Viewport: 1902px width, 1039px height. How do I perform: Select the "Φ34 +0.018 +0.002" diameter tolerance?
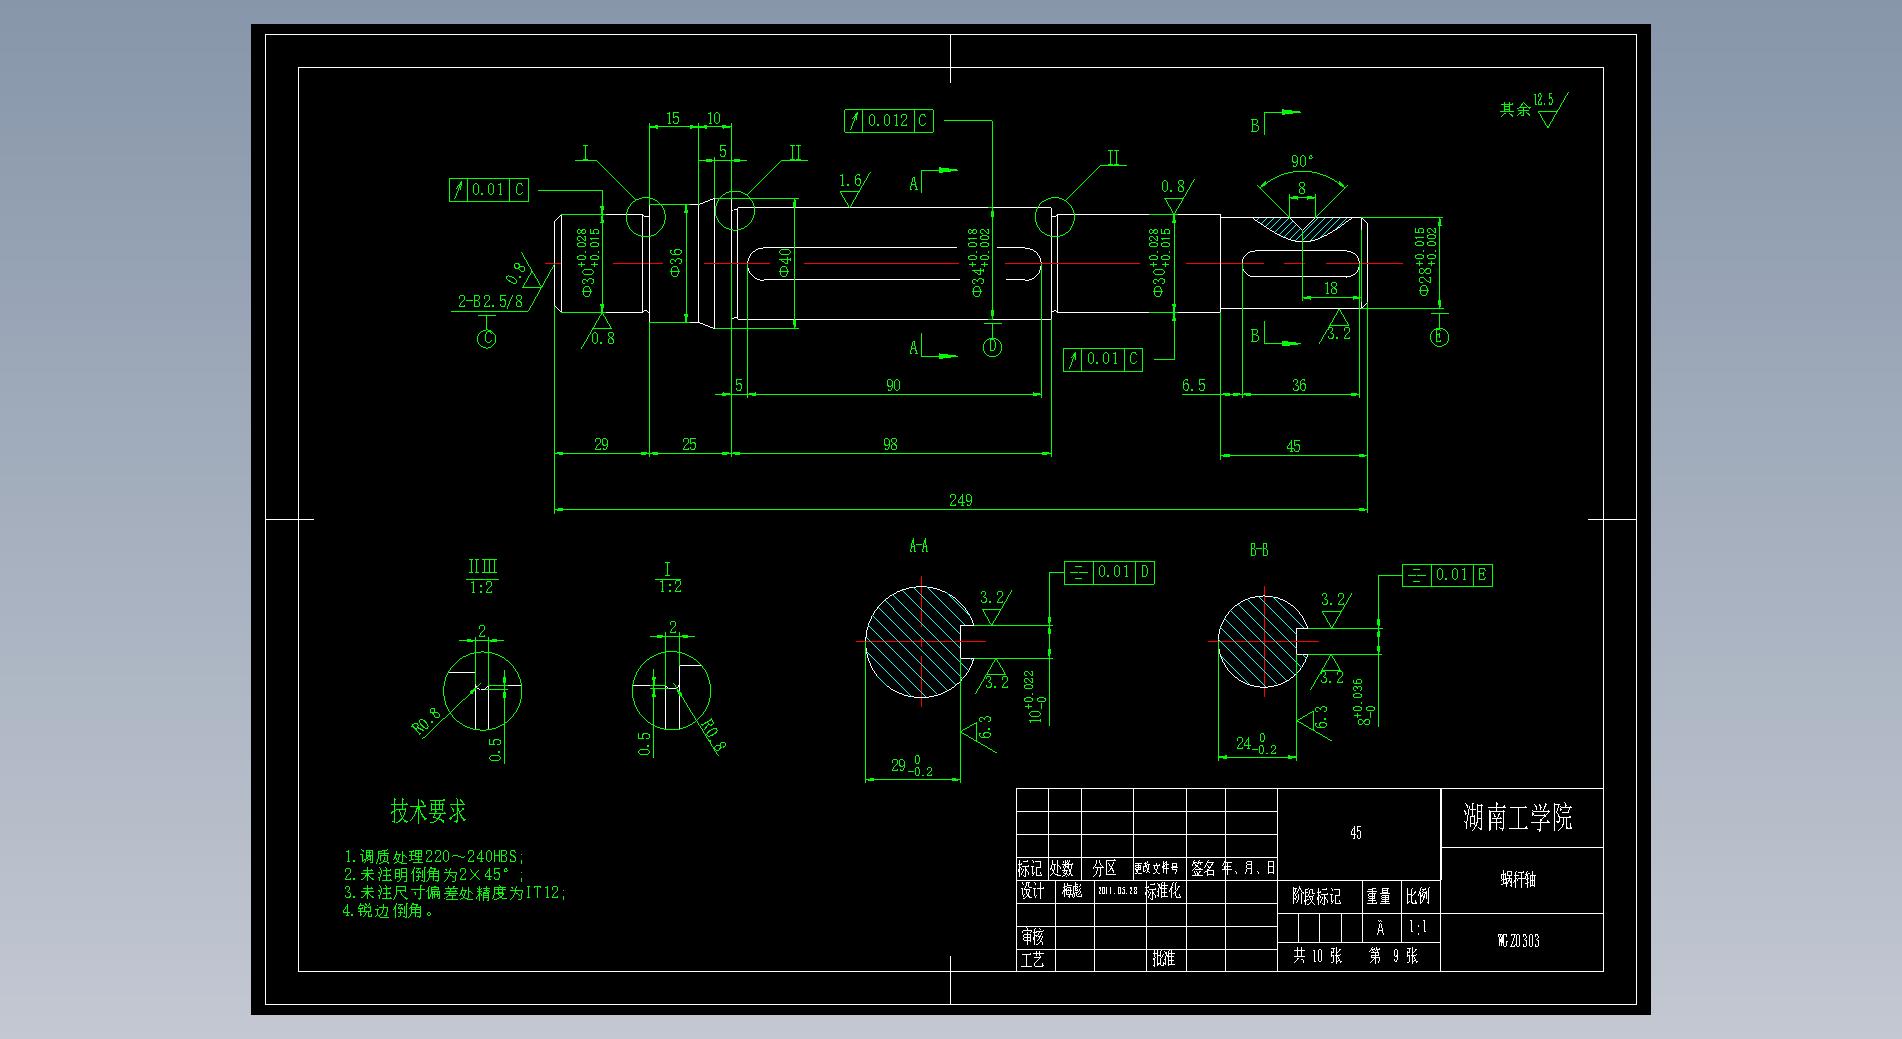(979, 263)
